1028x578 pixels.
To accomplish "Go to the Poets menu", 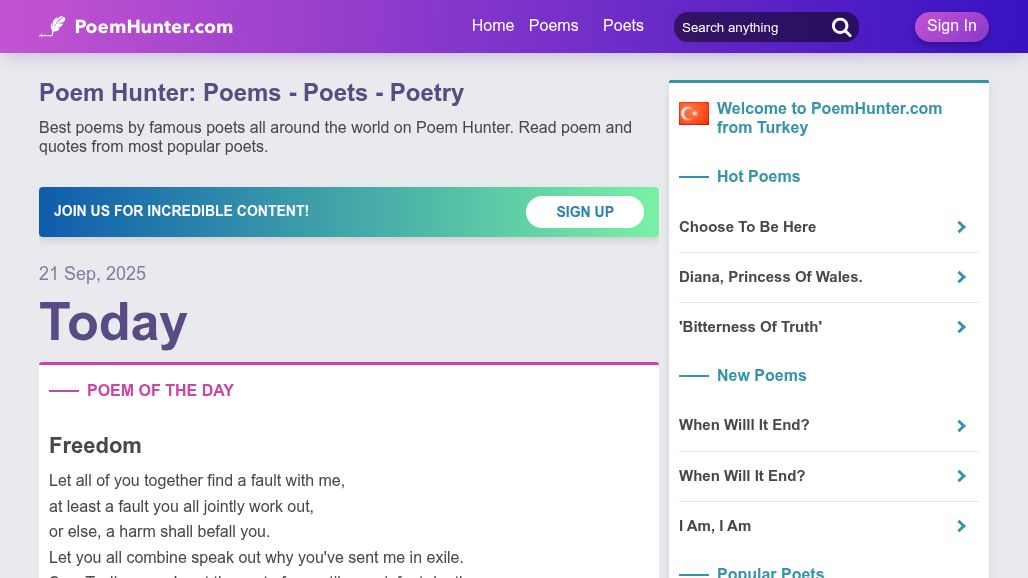I will 623,26.
